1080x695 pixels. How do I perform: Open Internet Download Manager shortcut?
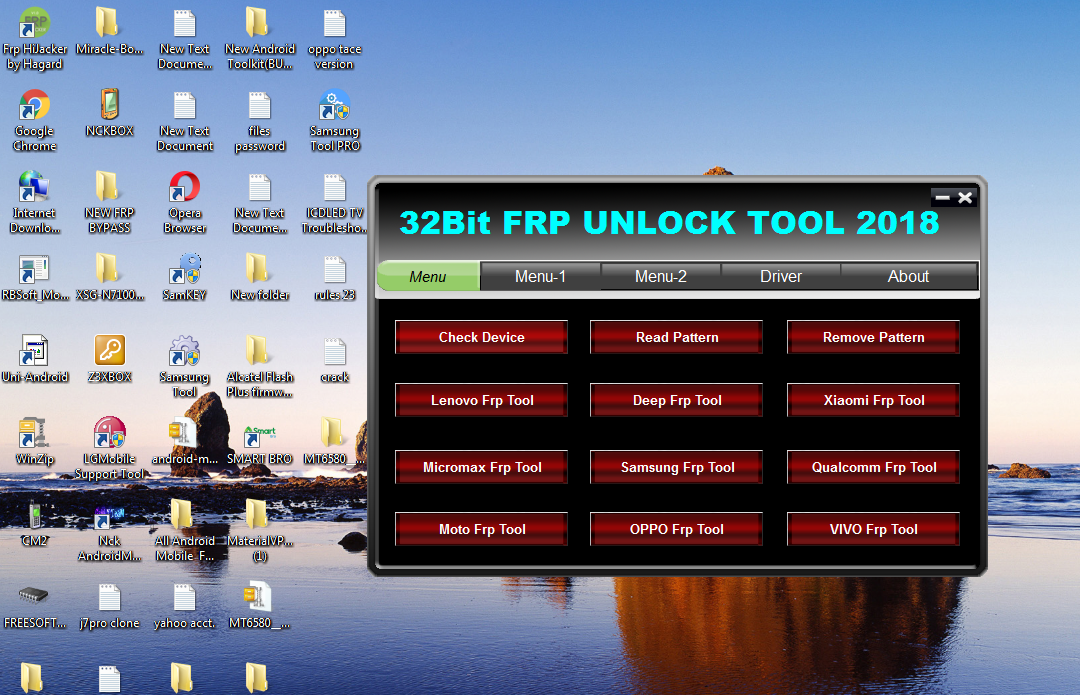[34, 203]
